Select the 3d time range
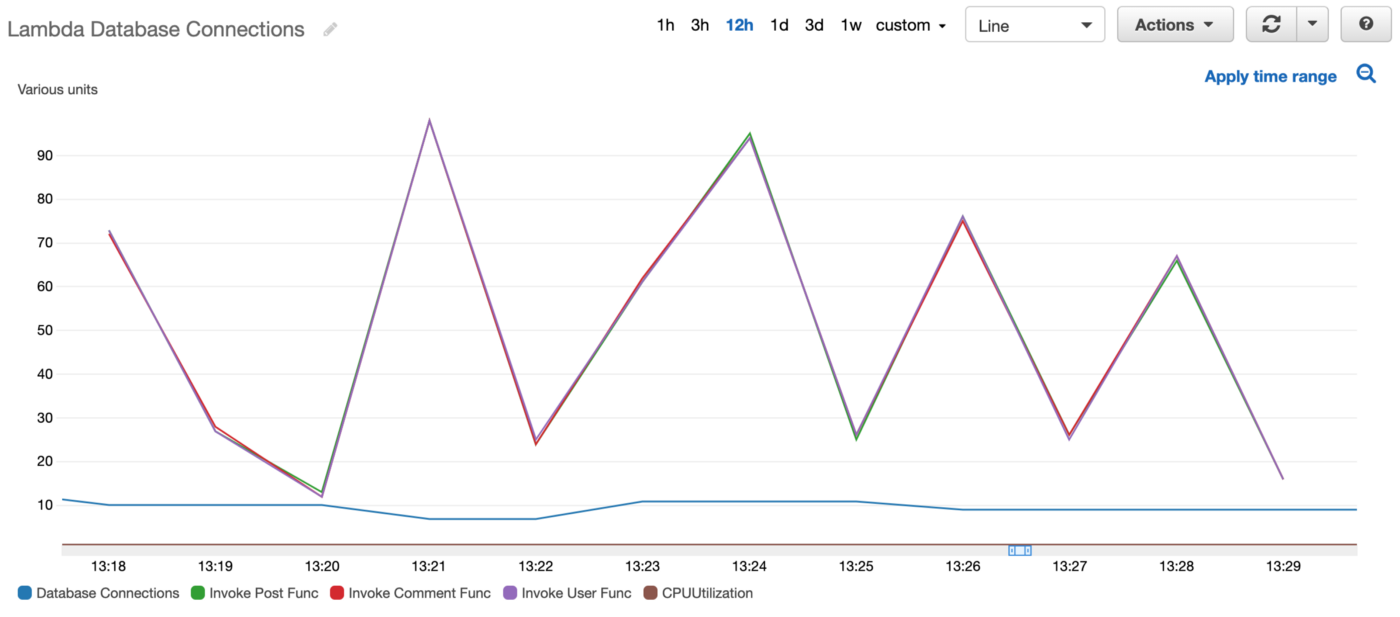The image size is (1400, 617). (x=813, y=25)
